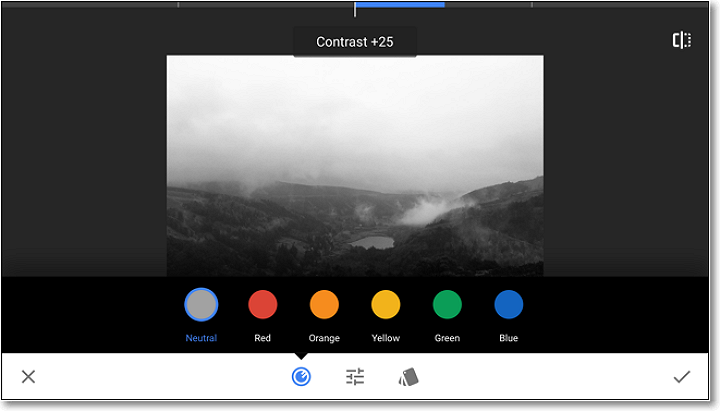Click the Yellow text label

(x=386, y=338)
